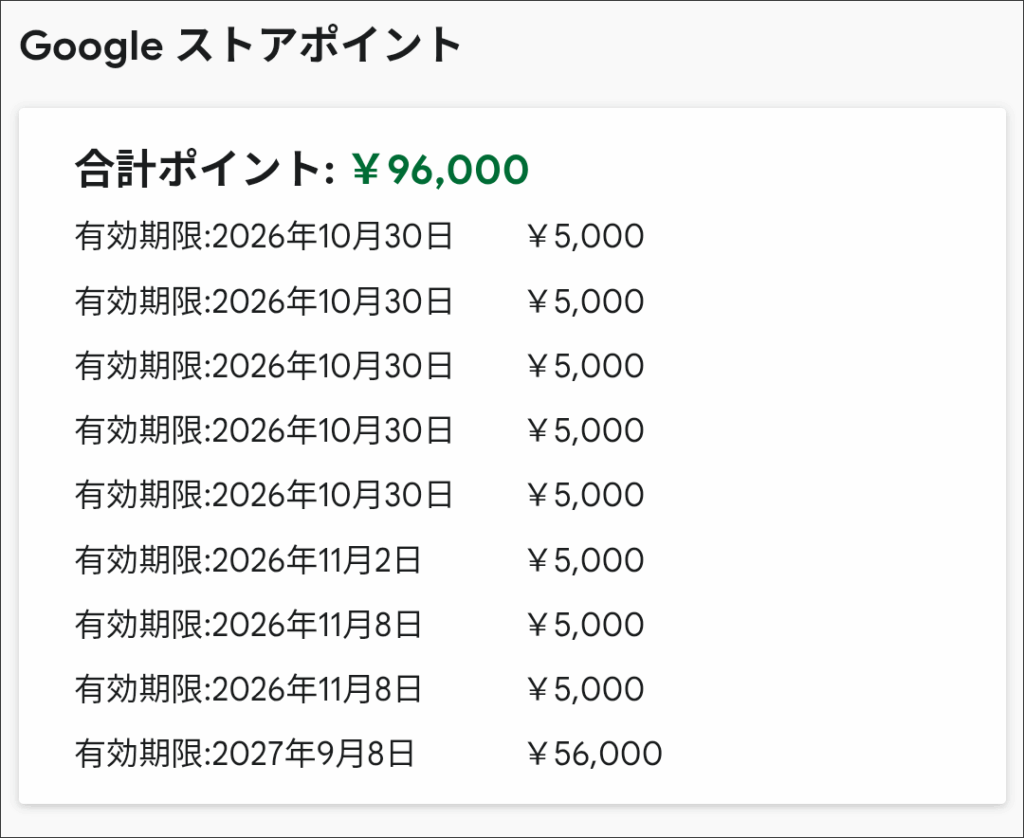Click the second 2026年11月8日 expiry date
Image resolution: width=1024 pixels, height=838 pixels.
[x=248, y=689]
